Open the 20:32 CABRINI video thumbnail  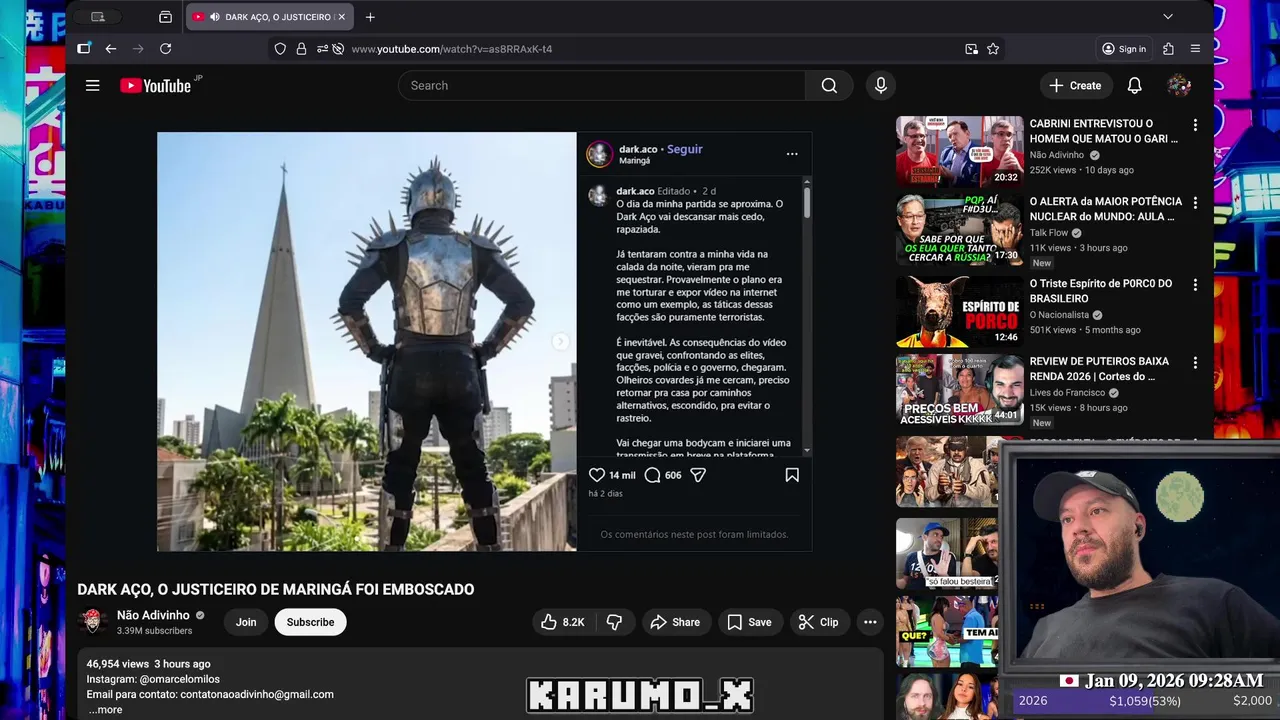click(x=959, y=152)
